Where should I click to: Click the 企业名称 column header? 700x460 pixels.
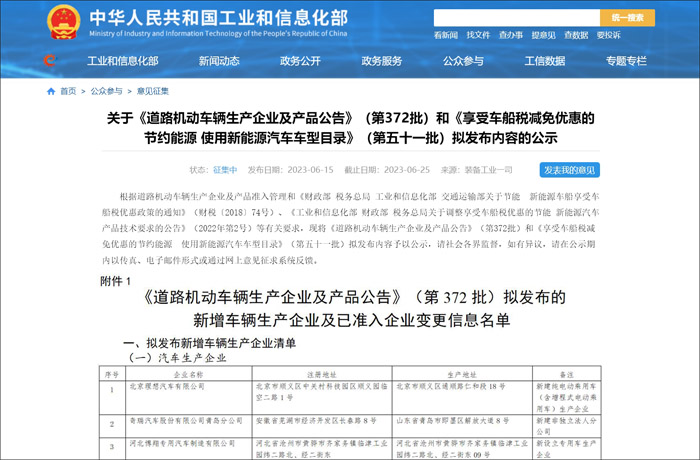coord(188,374)
